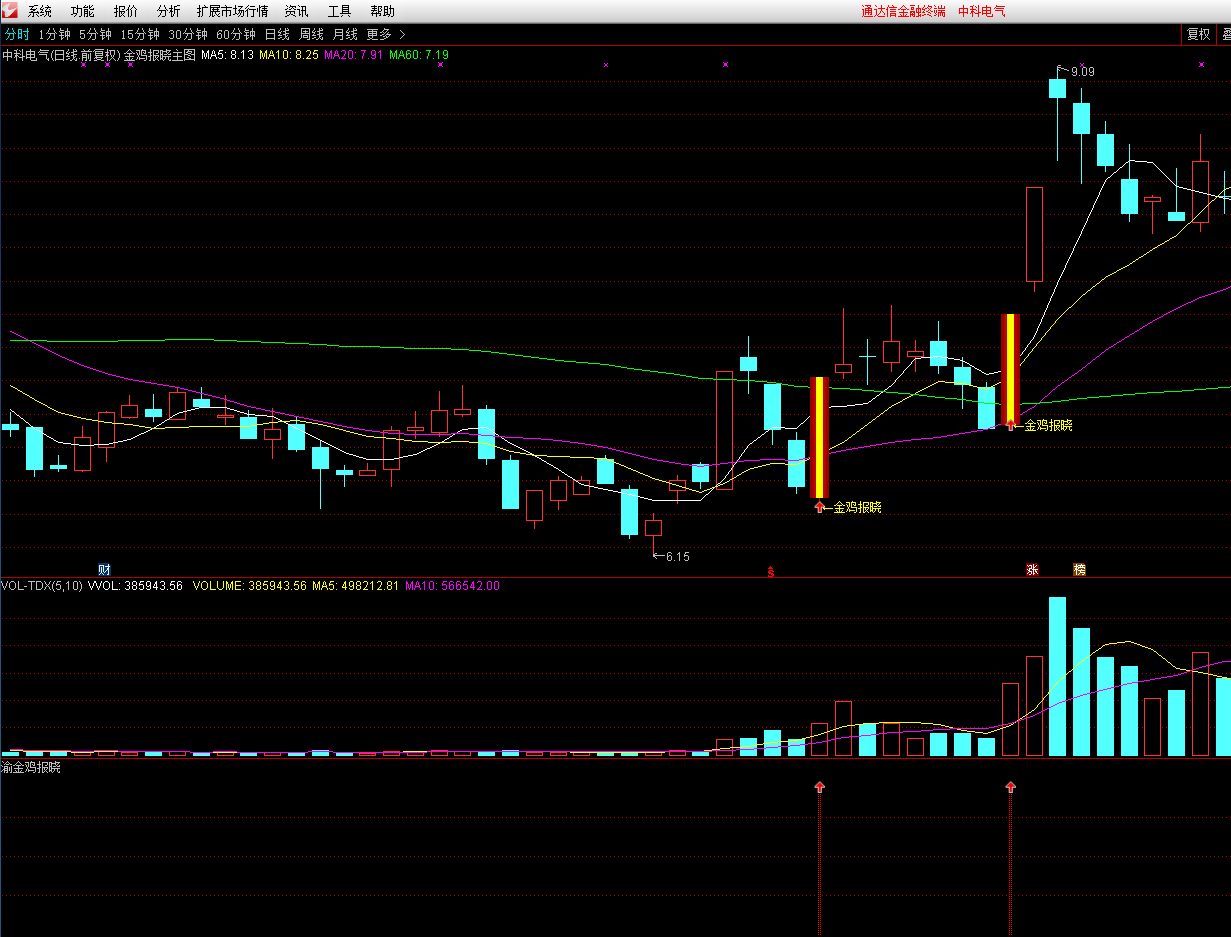Open the 报价 menu
Image resolution: width=1231 pixels, height=937 pixels.
tap(126, 12)
